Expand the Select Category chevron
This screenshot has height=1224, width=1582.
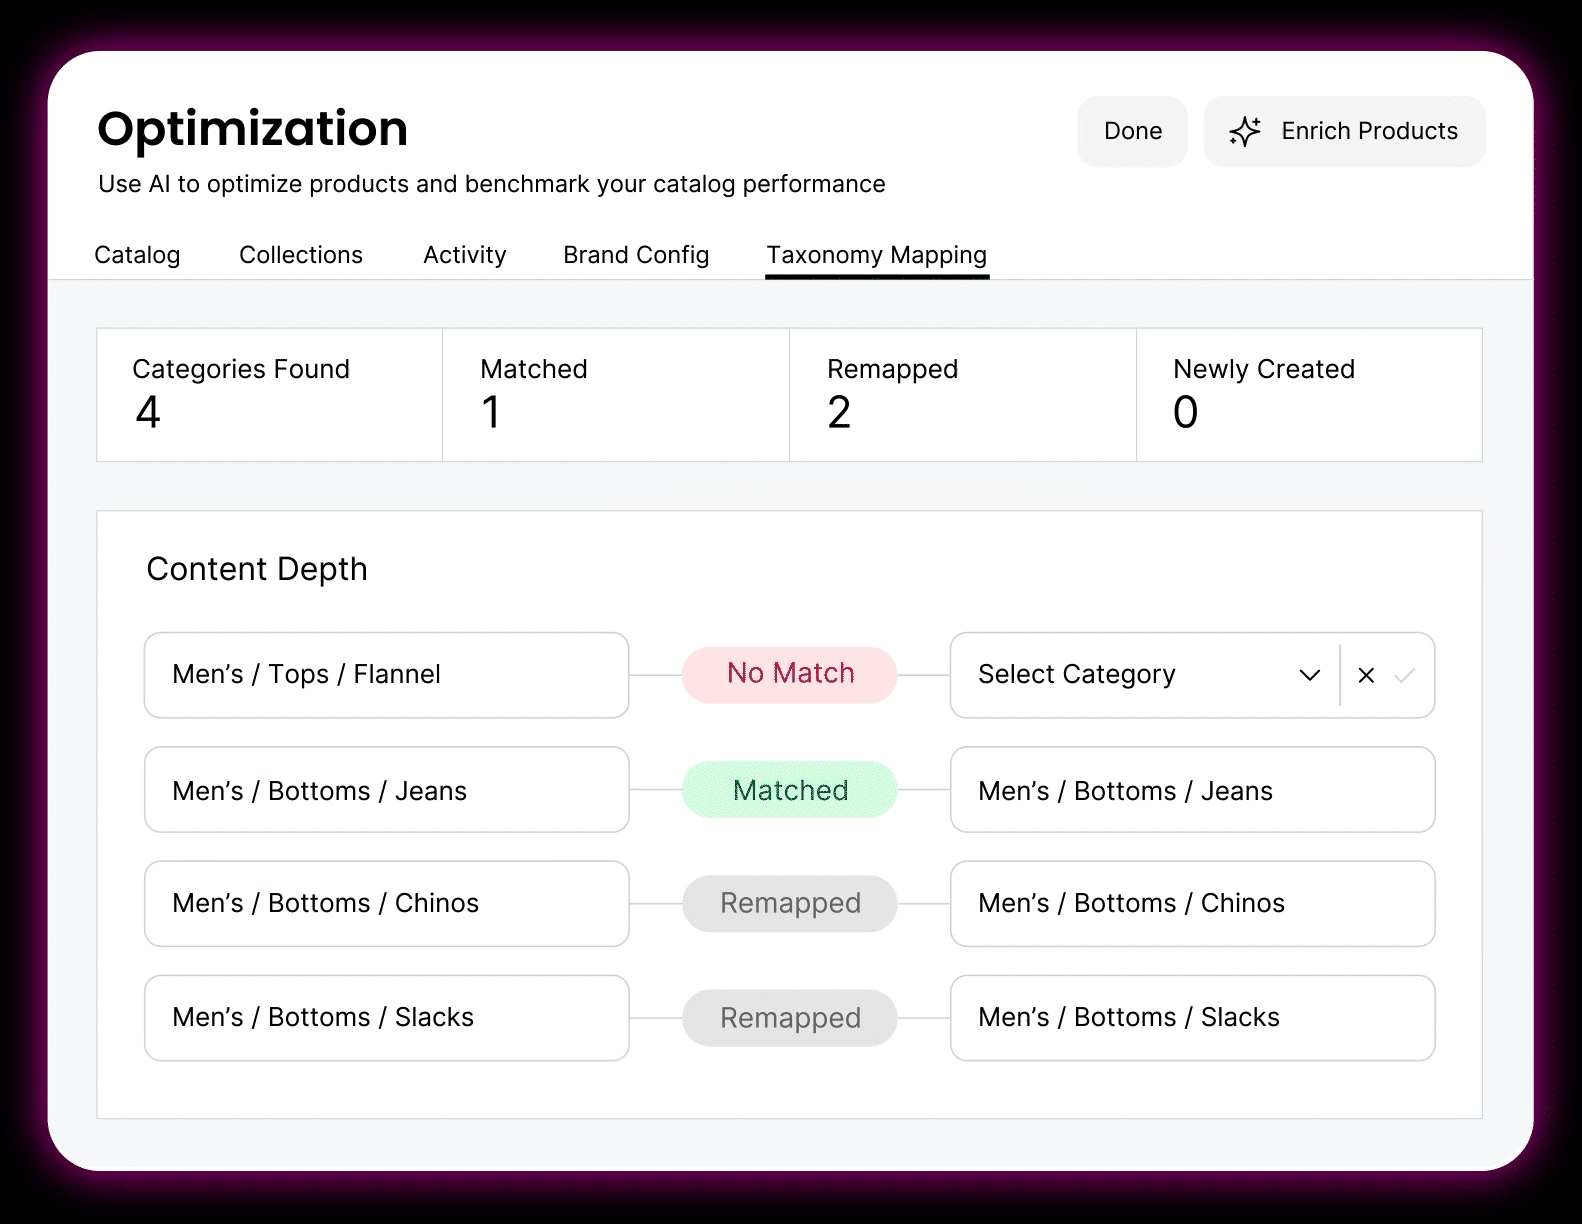click(1310, 675)
